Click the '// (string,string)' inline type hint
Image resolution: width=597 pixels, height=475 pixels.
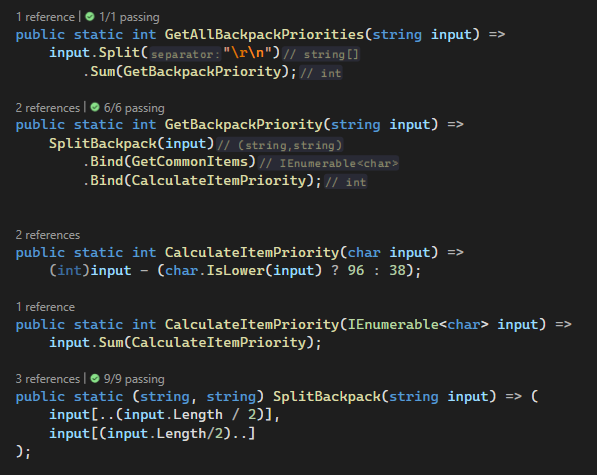point(280,145)
